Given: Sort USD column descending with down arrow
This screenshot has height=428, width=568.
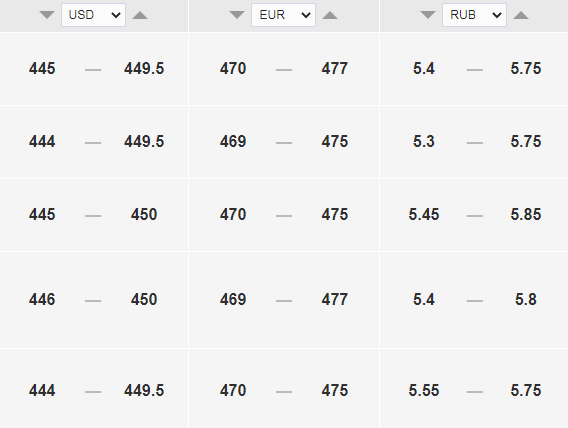Looking at the screenshot, I should (x=47, y=15).
